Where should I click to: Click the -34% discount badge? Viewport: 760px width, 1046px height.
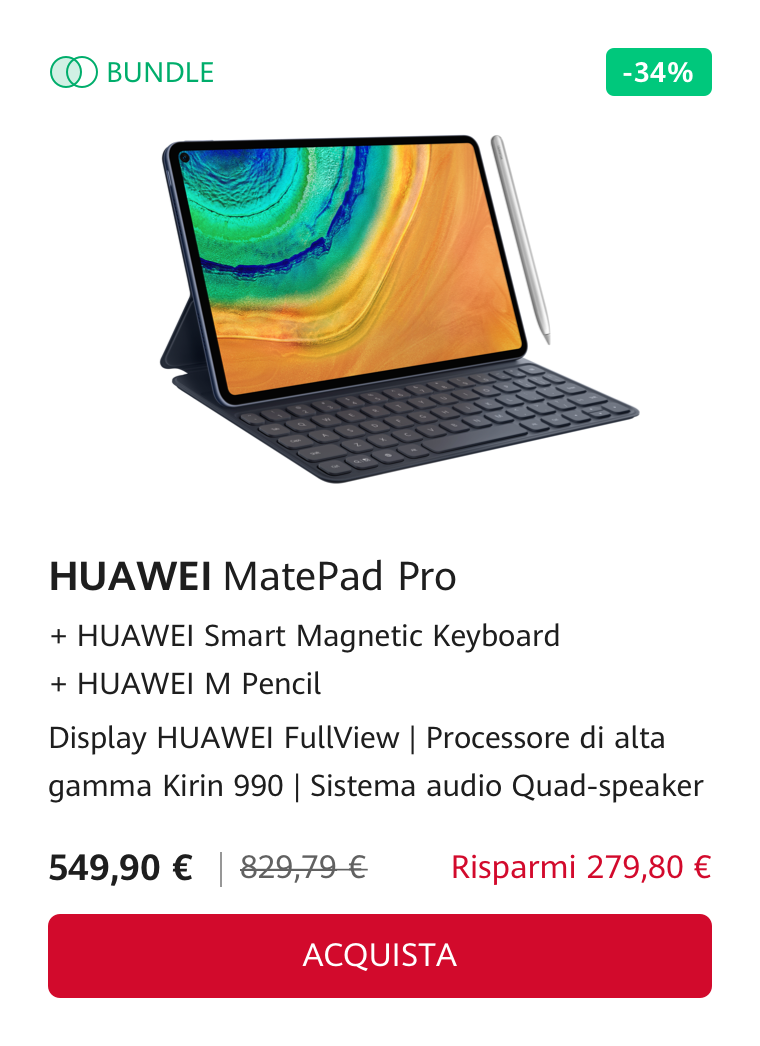coord(659,72)
